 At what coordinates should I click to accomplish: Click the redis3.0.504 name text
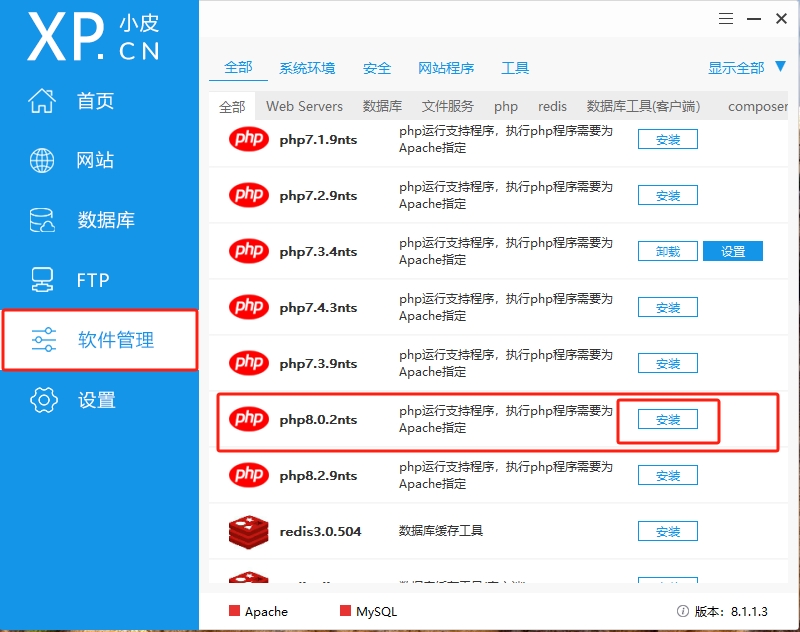click(x=320, y=532)
